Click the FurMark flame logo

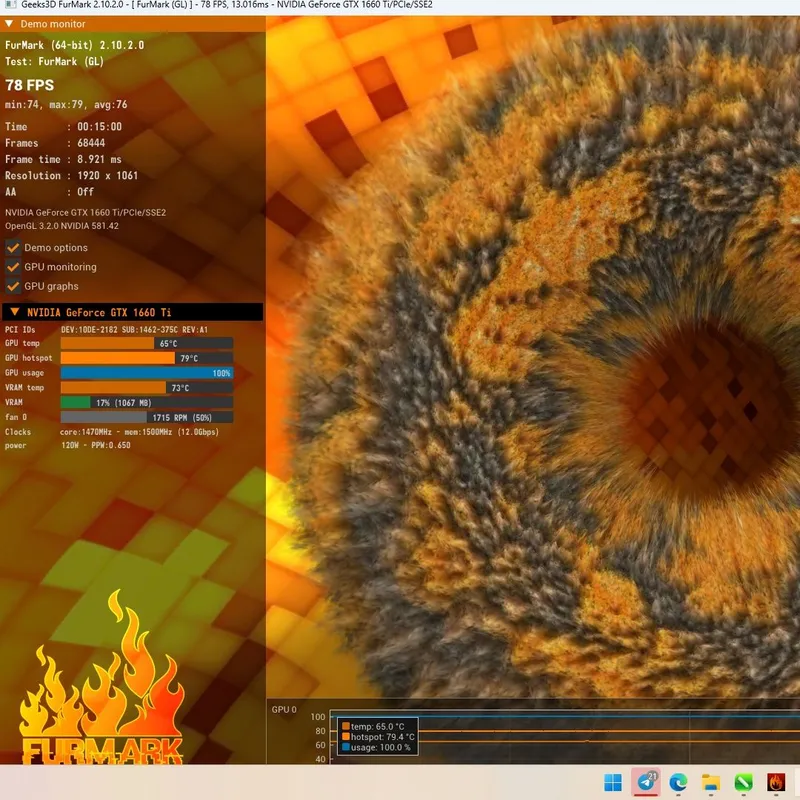[101, 679]
